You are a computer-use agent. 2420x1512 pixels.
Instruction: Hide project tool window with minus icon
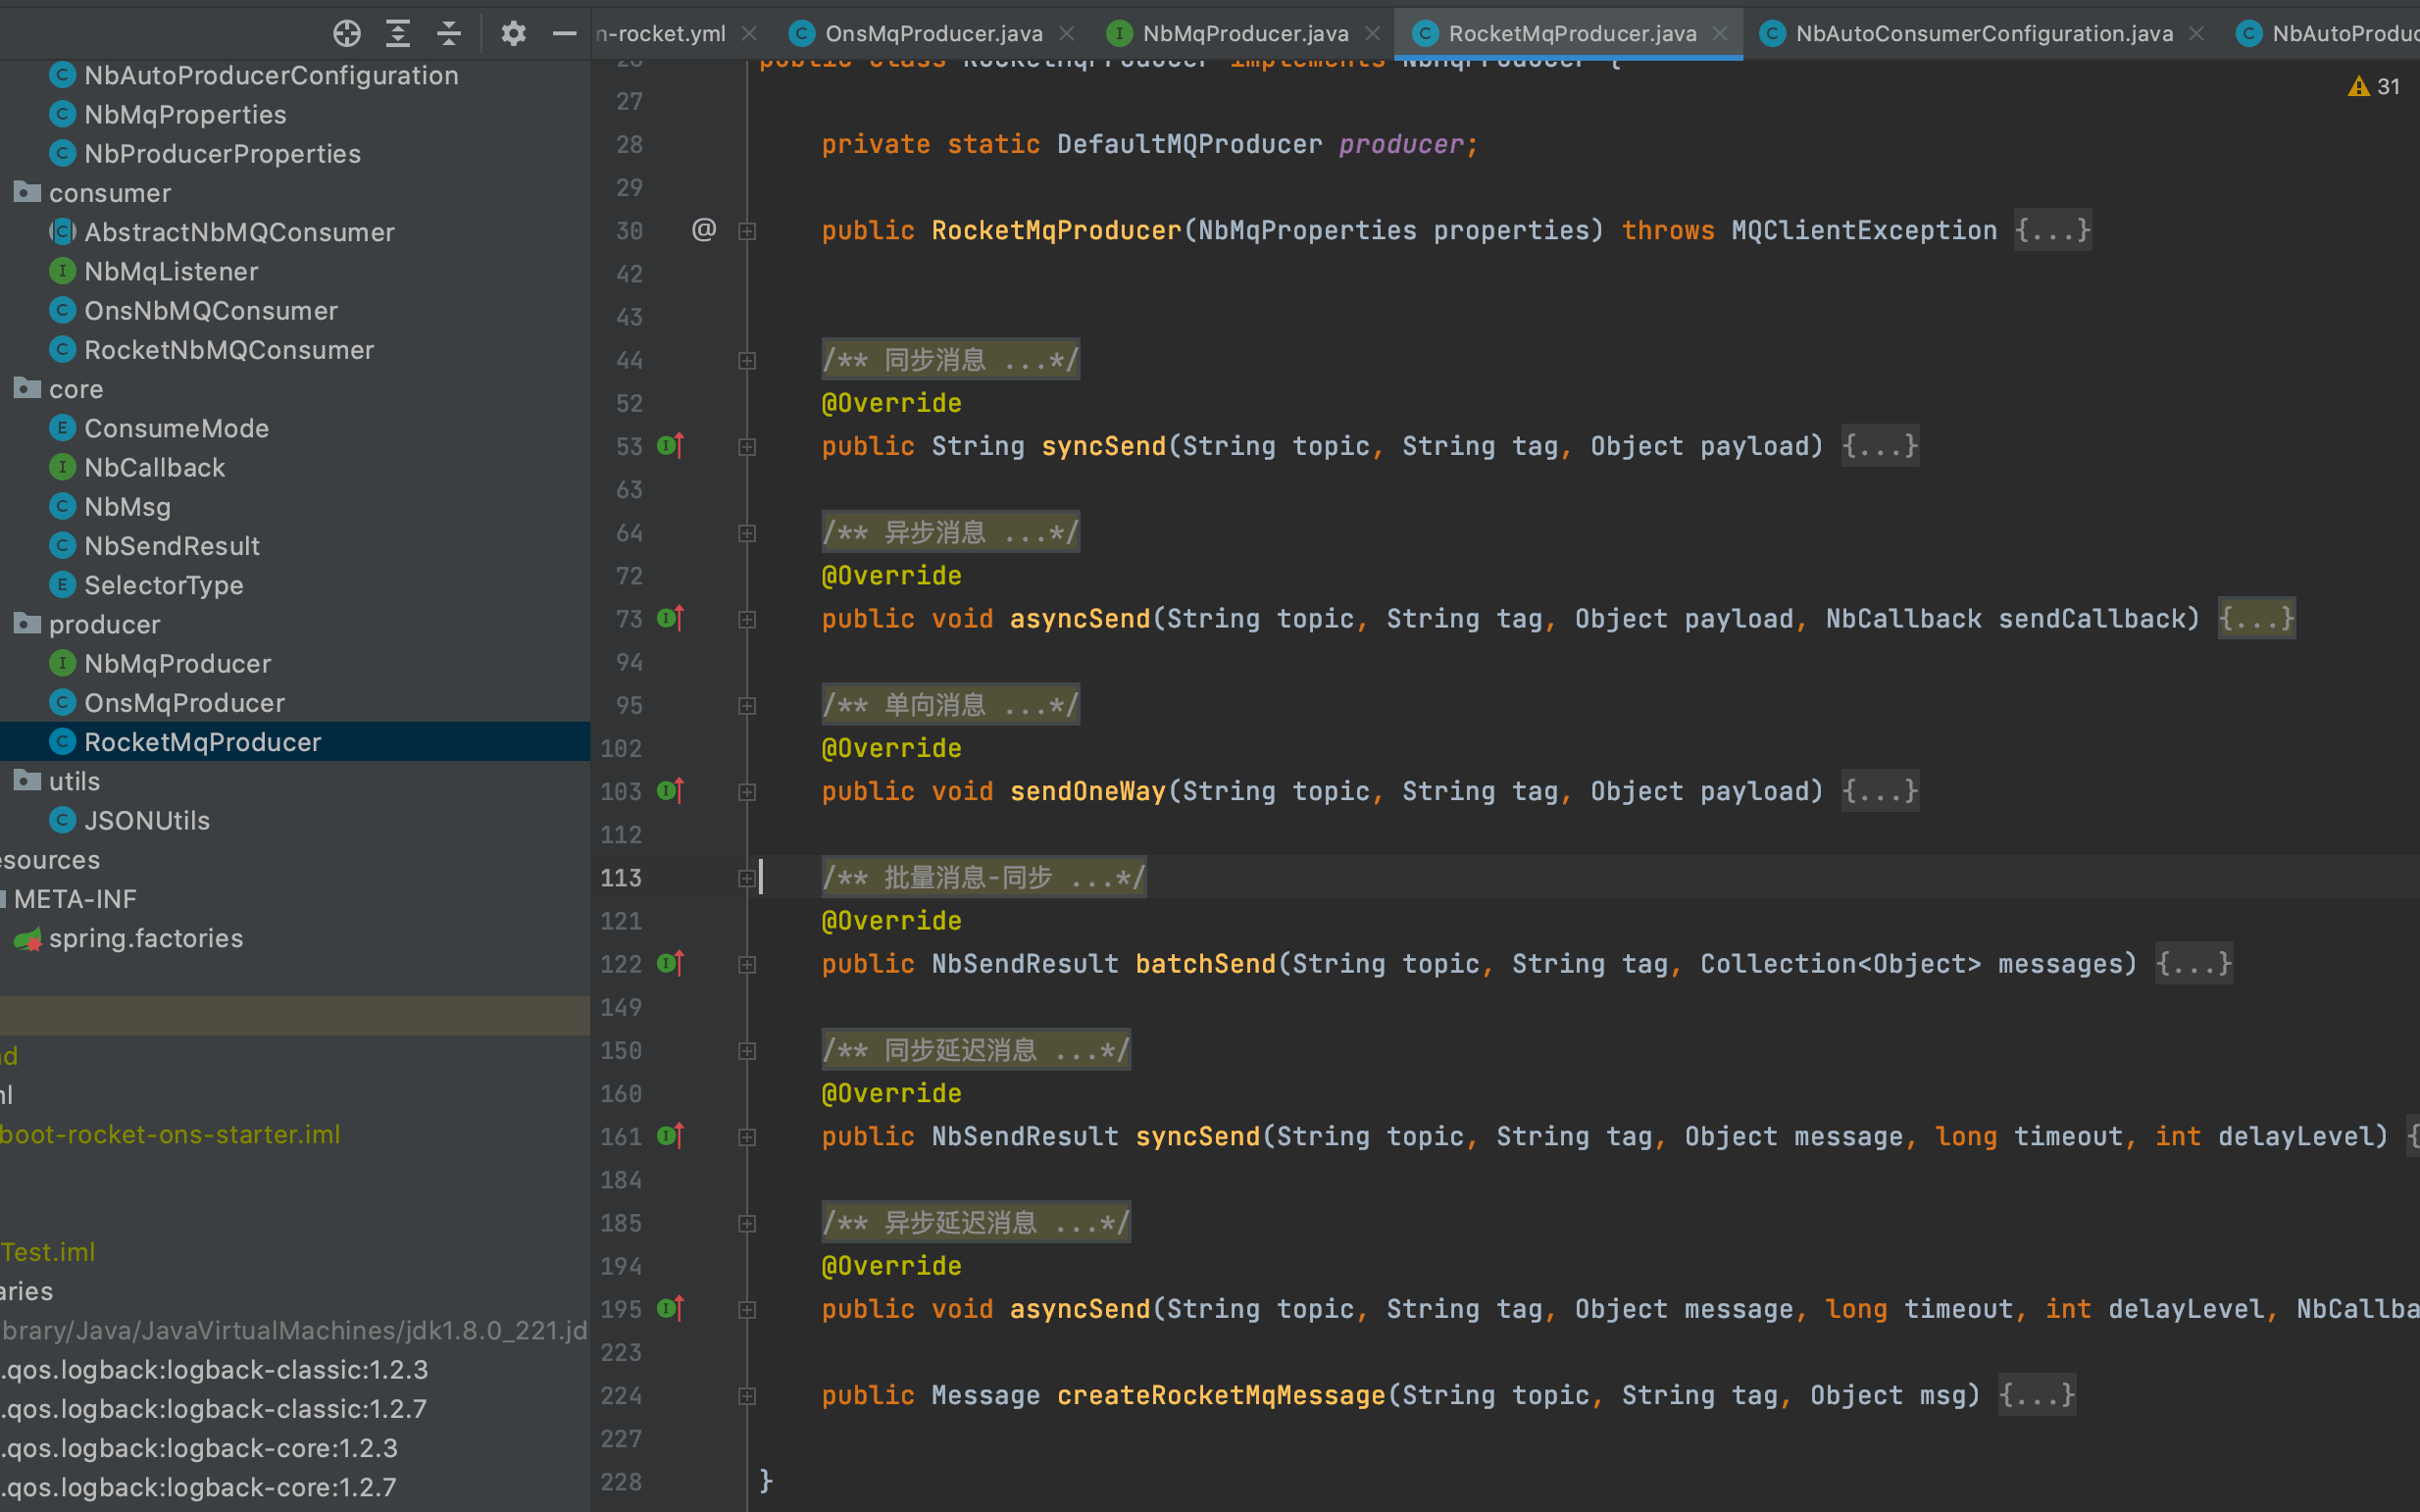tap(564, 33)
